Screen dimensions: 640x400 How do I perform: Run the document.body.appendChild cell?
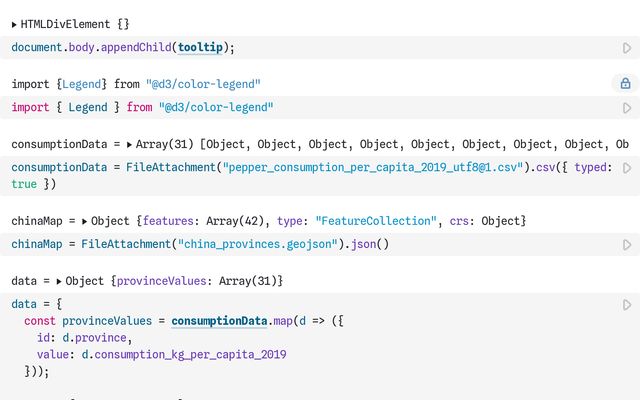(x=627, y=48)
